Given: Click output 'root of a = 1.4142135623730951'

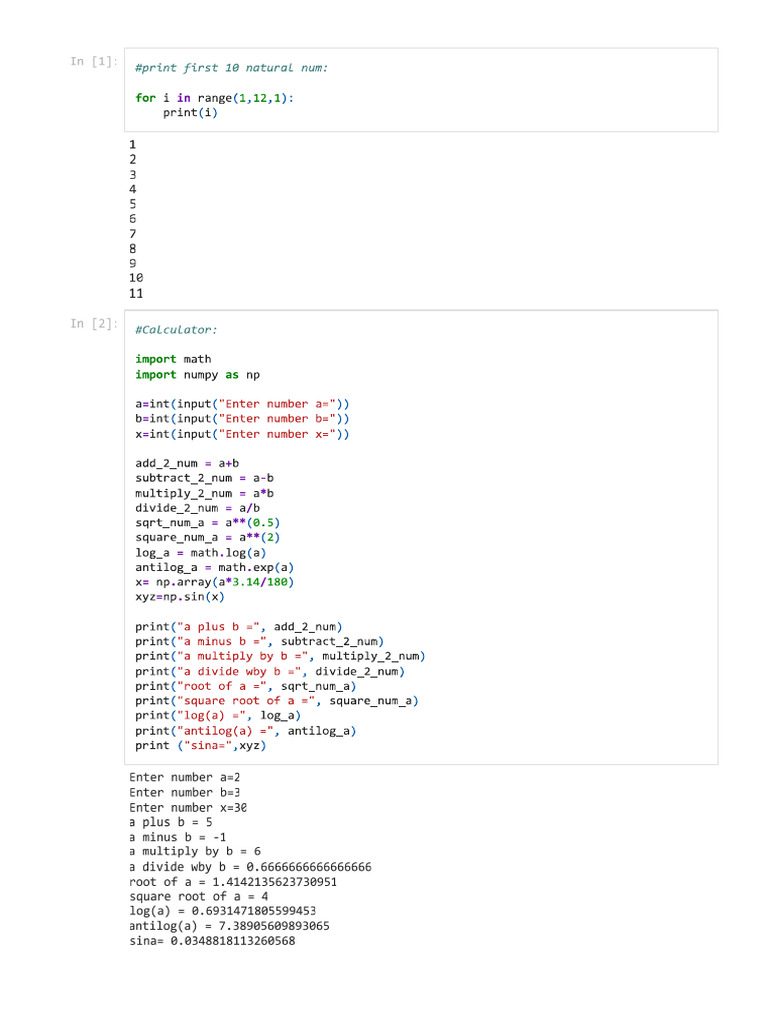Looking at the screenshot, I should point(233,882).
